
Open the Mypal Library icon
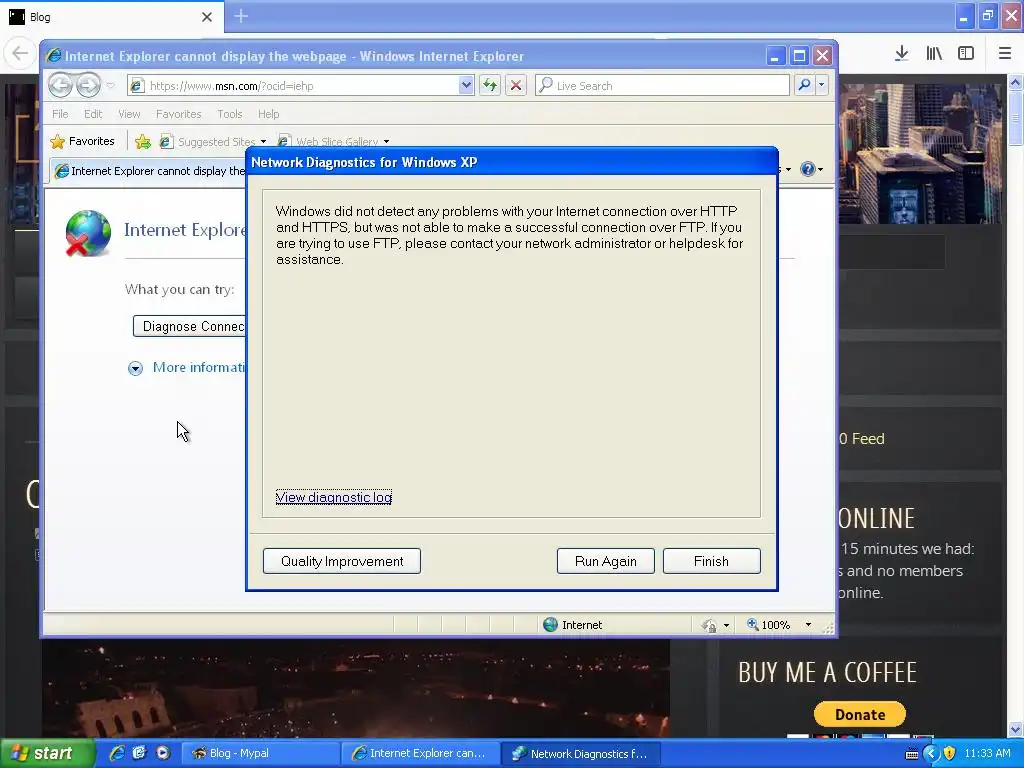tap(934, 54)
